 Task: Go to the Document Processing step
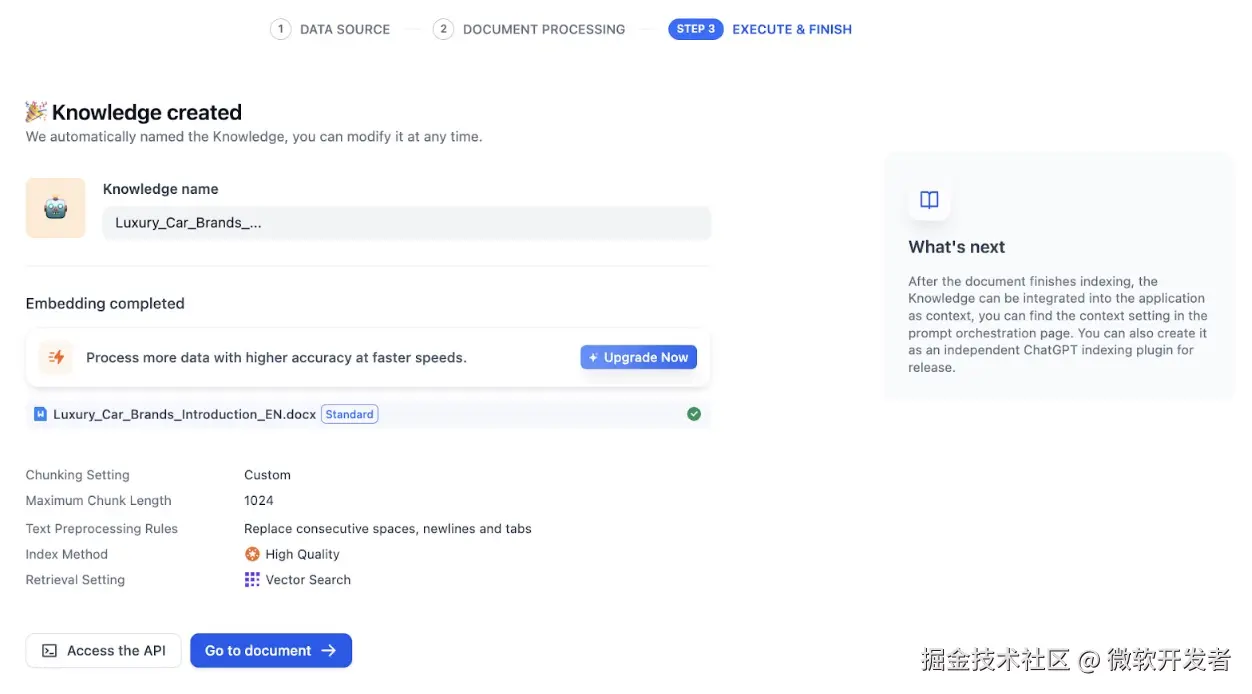click(543, 30)
